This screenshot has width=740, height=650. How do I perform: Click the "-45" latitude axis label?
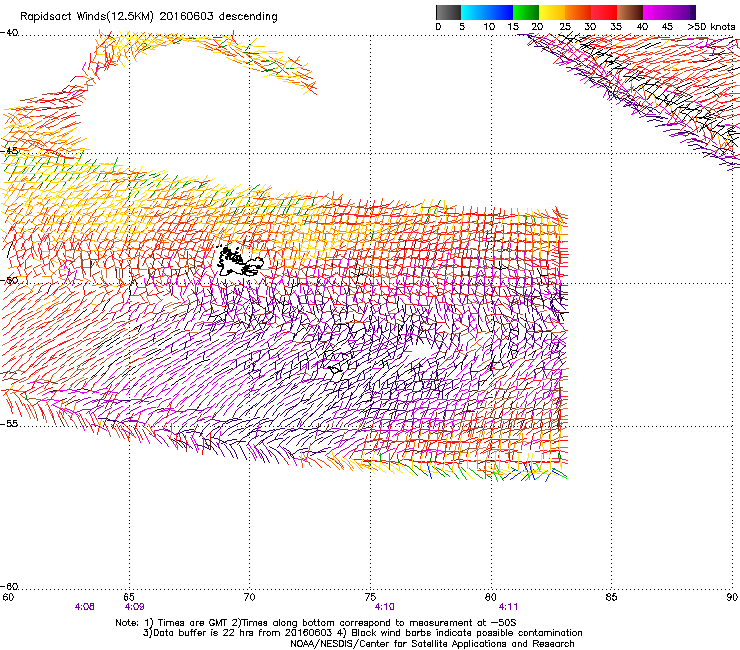[9, 151]
